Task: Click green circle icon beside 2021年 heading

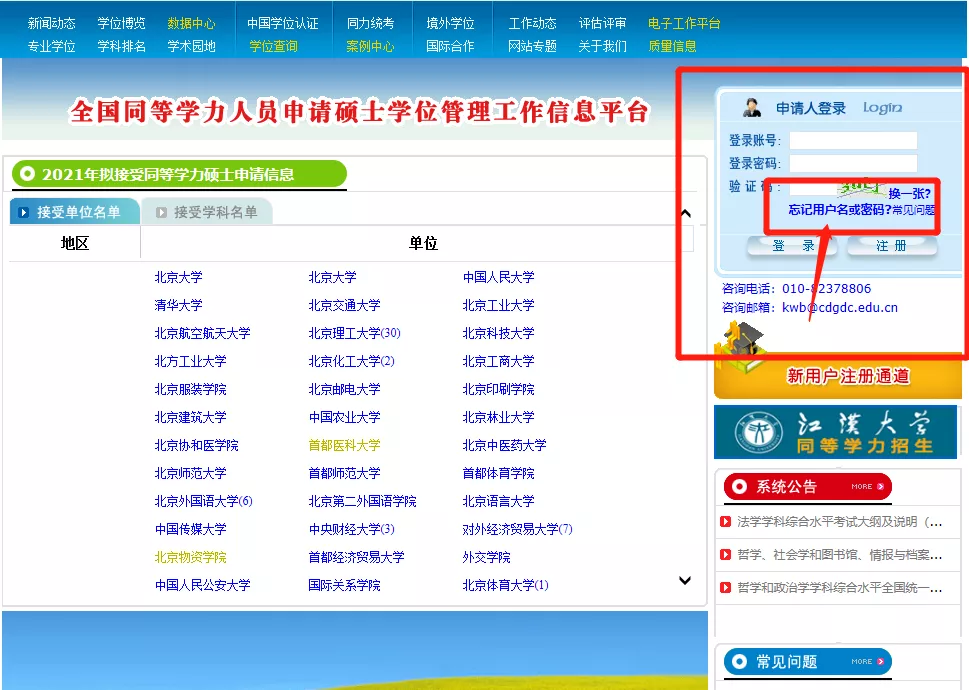Action: click(x=26, y=171)
